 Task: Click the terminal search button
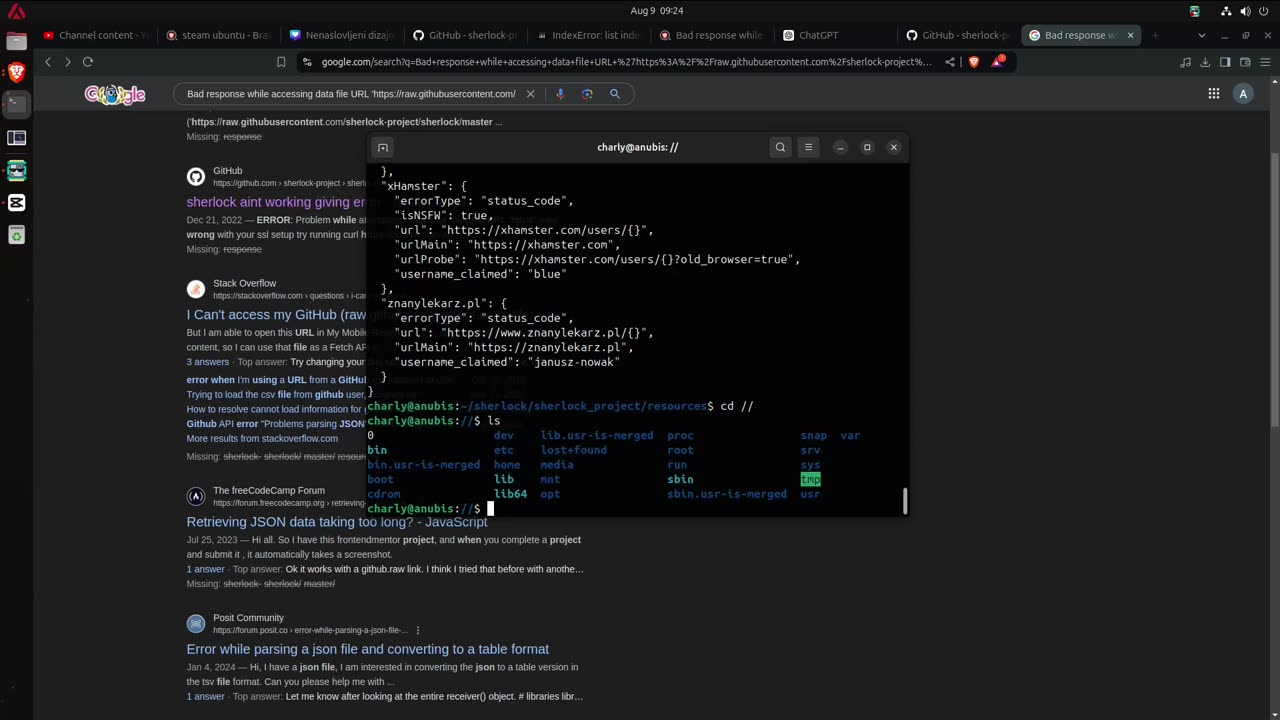tap(780, 147)
